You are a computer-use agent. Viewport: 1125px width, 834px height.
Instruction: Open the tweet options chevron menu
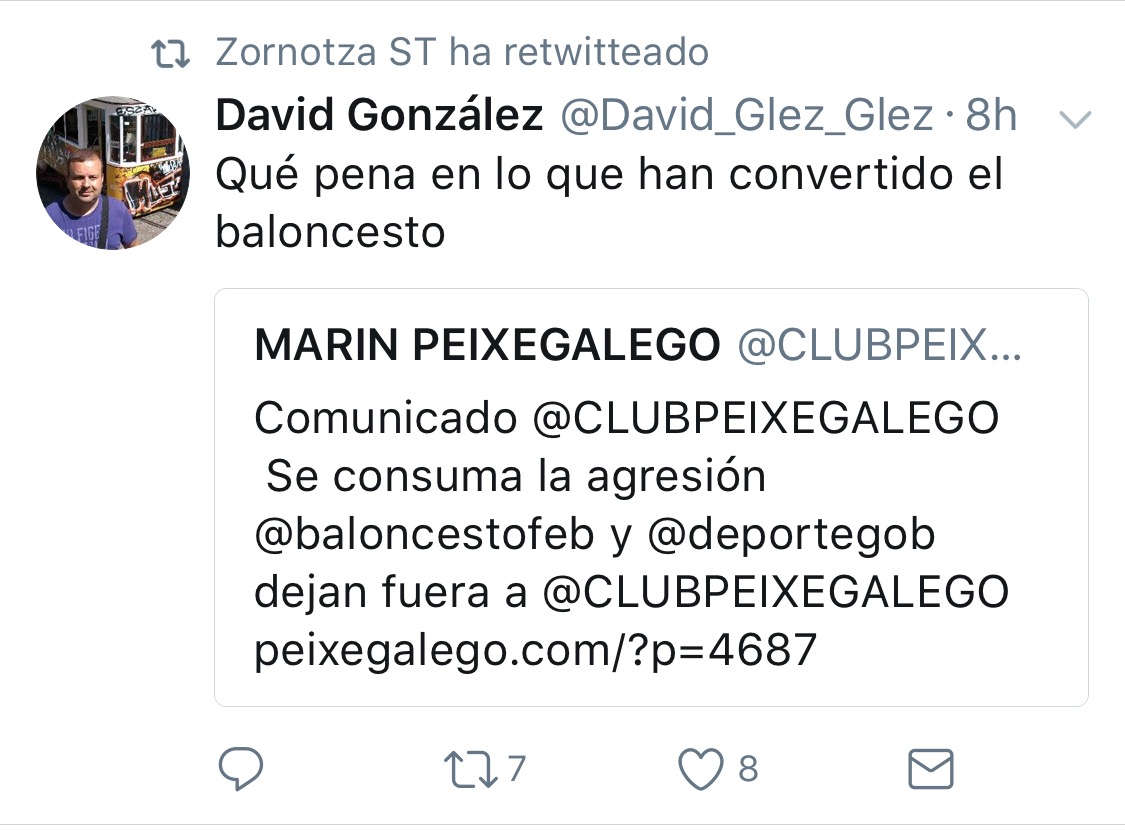(x=1075, y=119)
